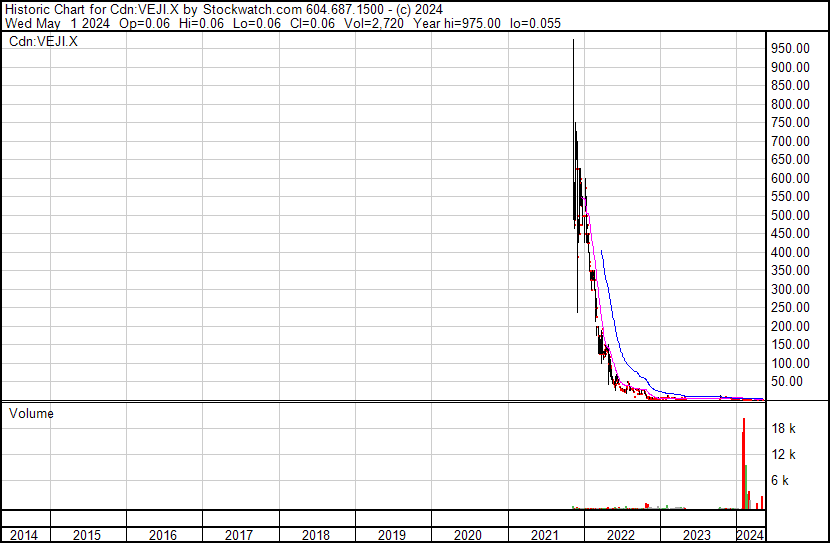Click the 400.00 price axis label

790,252
